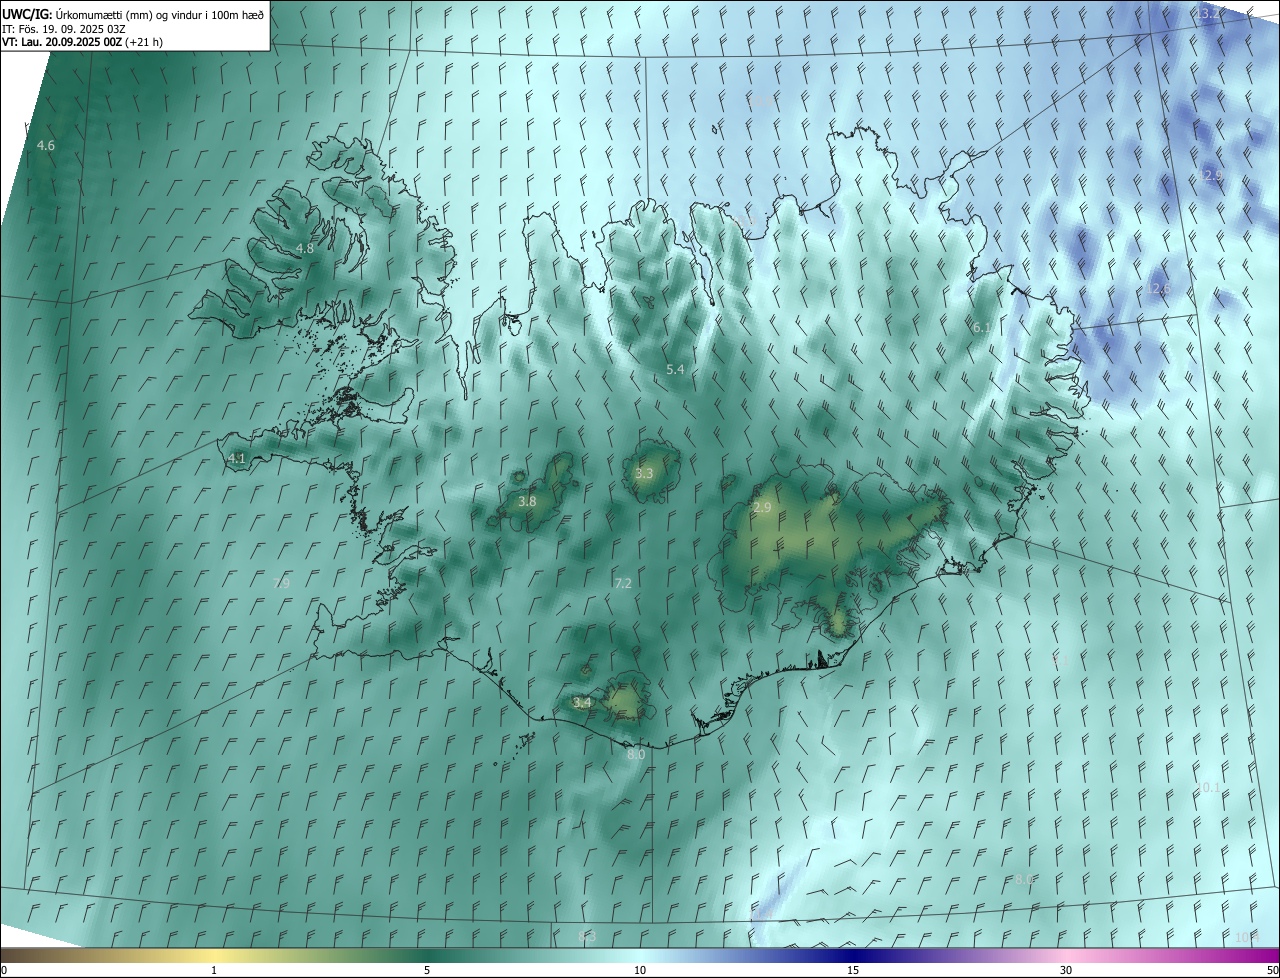Pick the dark navy colorbar section at 15

click(853, 954)
